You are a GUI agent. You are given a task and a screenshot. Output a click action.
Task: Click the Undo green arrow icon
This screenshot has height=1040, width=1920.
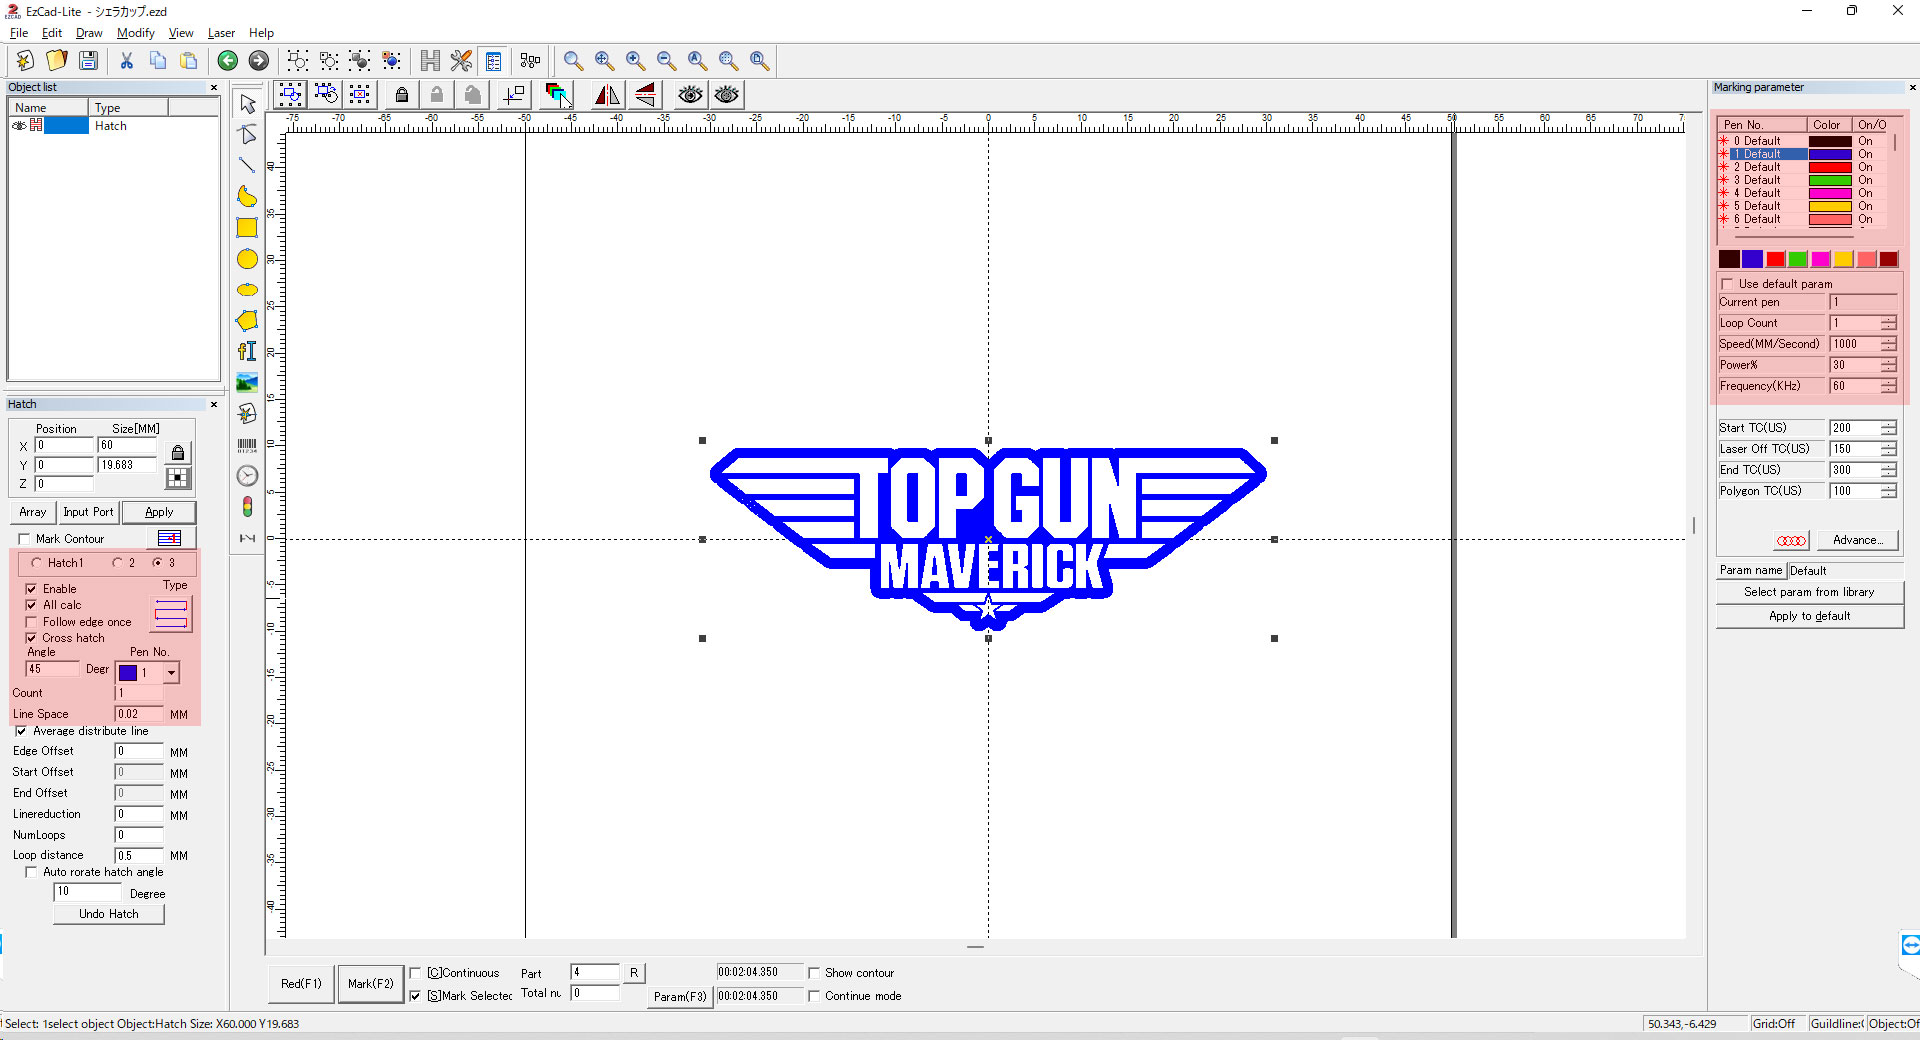coord(228,61)
